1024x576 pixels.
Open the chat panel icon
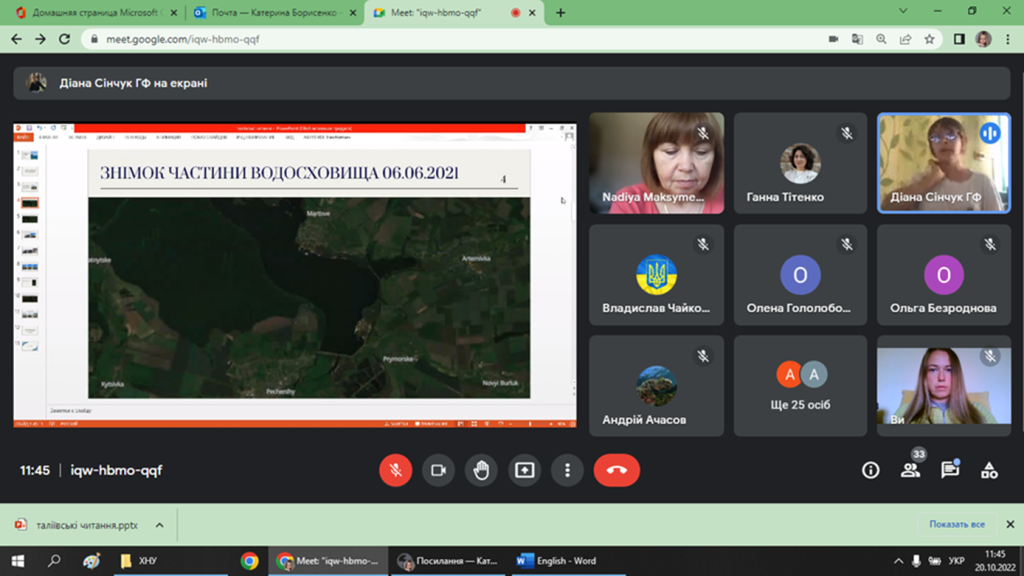pos(950,470)
